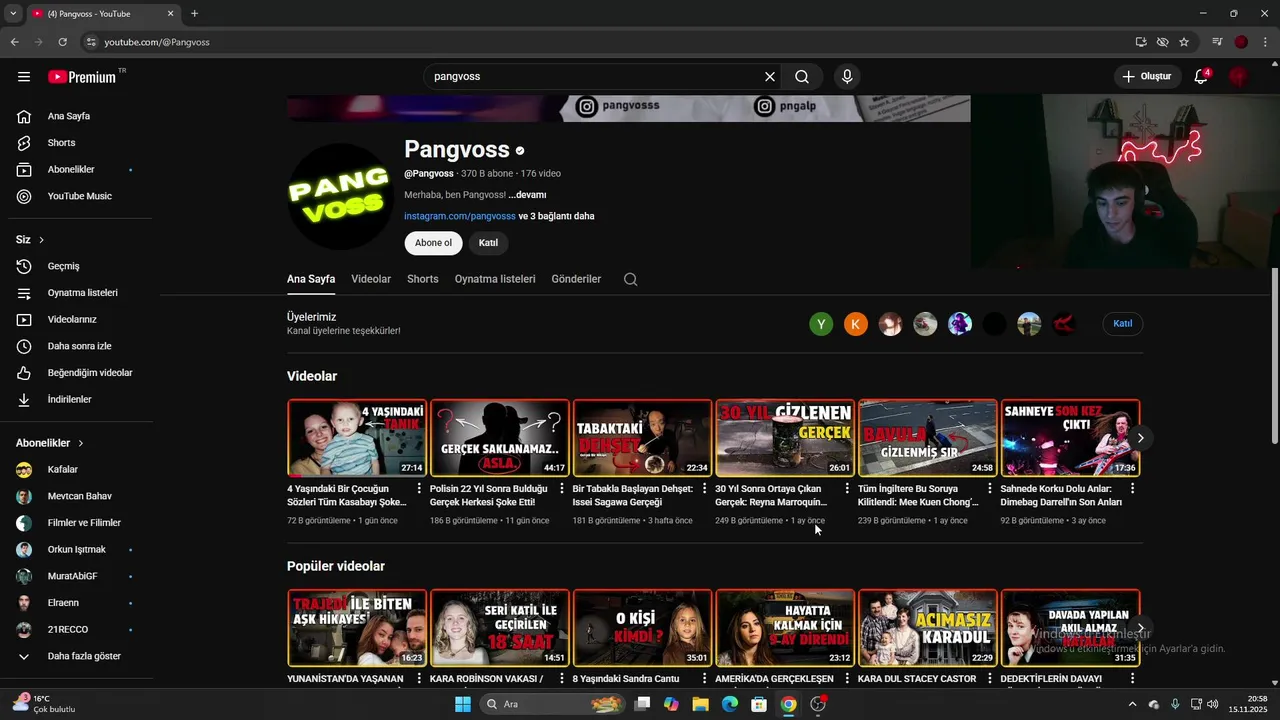The width and height of the screenshot is (1280, 720).
Task: Go to YouTube Premium home logo
Action: click(82, 77)
